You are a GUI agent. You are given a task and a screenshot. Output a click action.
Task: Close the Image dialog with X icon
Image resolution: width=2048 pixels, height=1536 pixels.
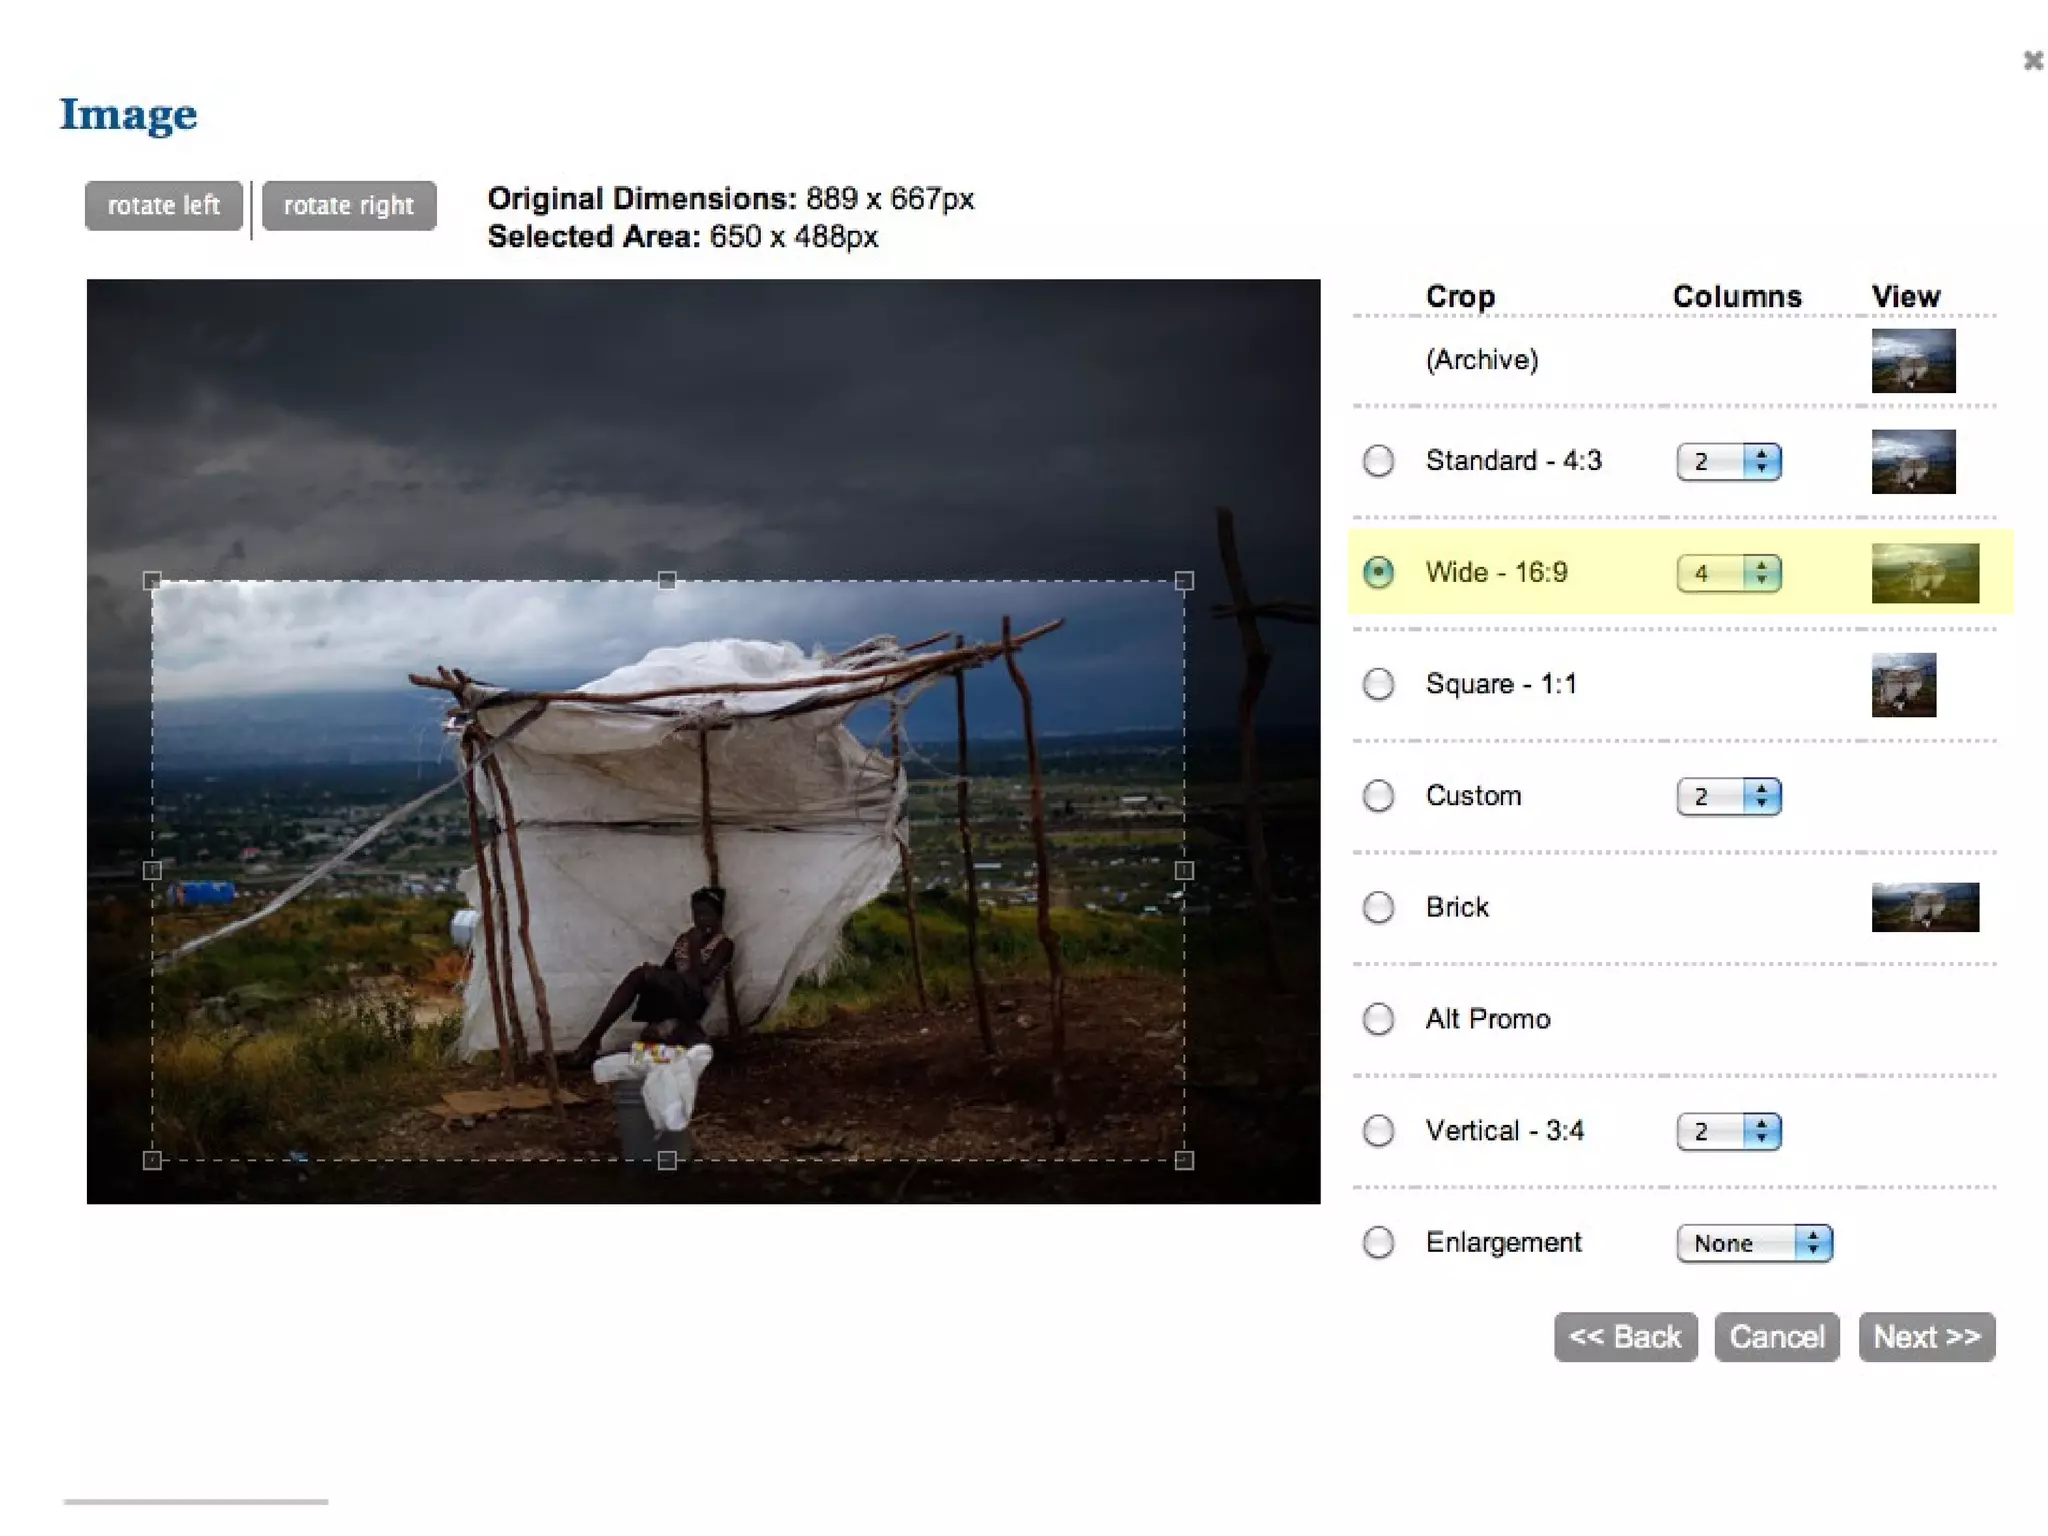(2032, 61)
